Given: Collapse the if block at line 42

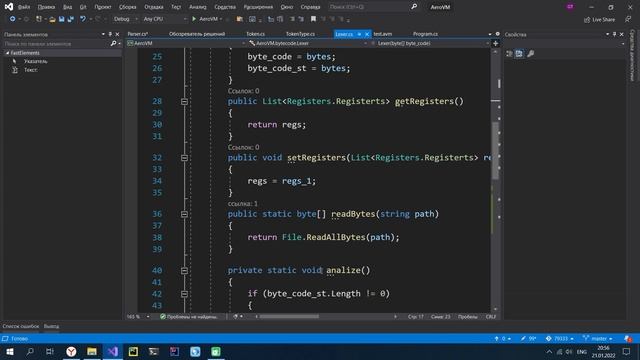Looking at the screenshot, I should (184, 294).
